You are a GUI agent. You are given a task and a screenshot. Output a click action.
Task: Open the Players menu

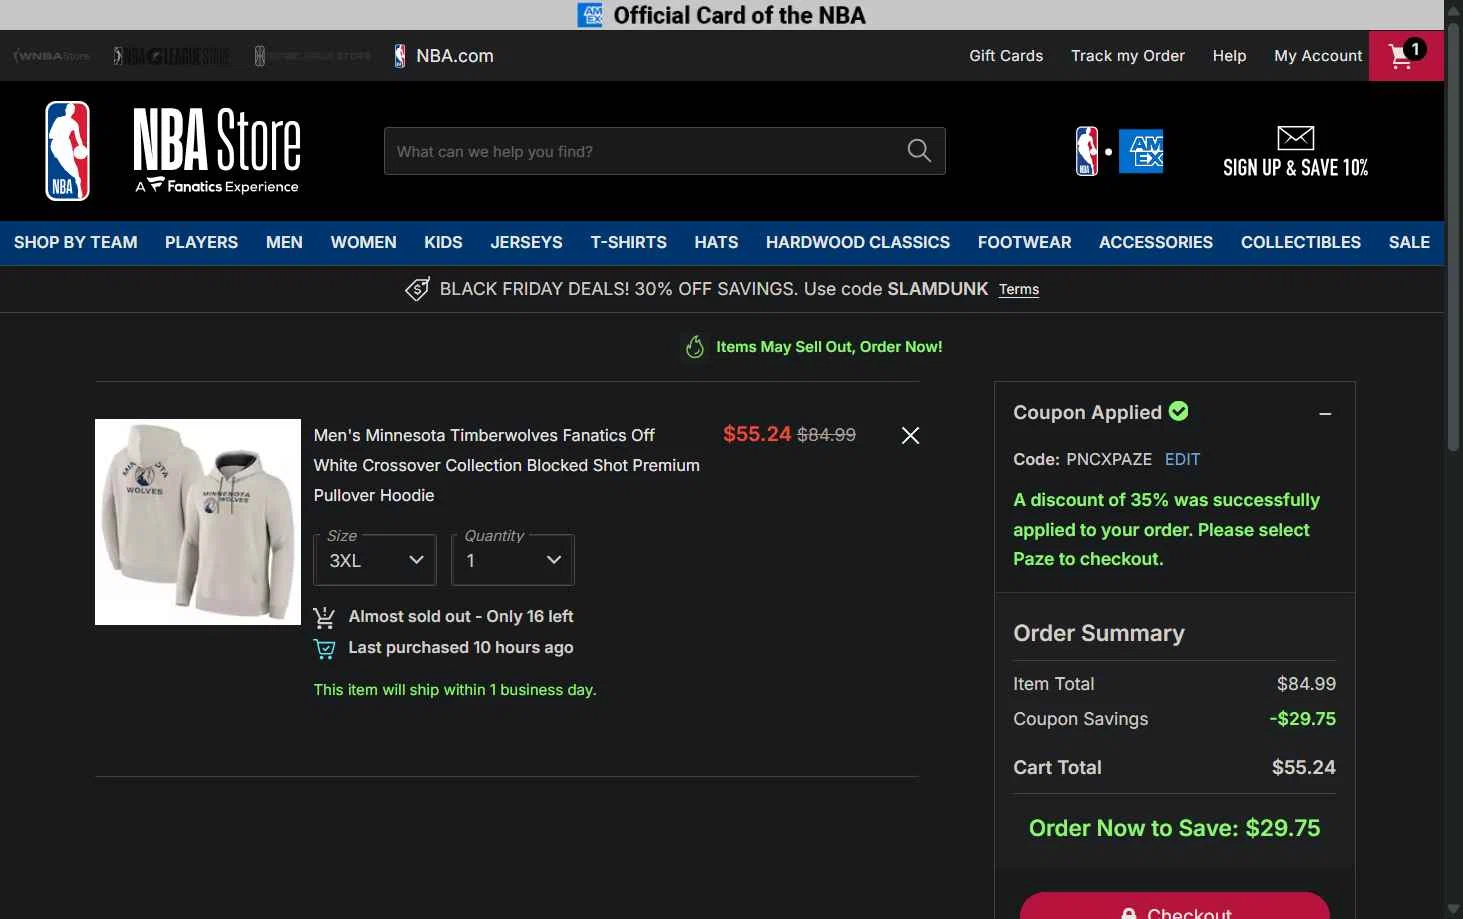pyautogui.click(x=201, y=242)
